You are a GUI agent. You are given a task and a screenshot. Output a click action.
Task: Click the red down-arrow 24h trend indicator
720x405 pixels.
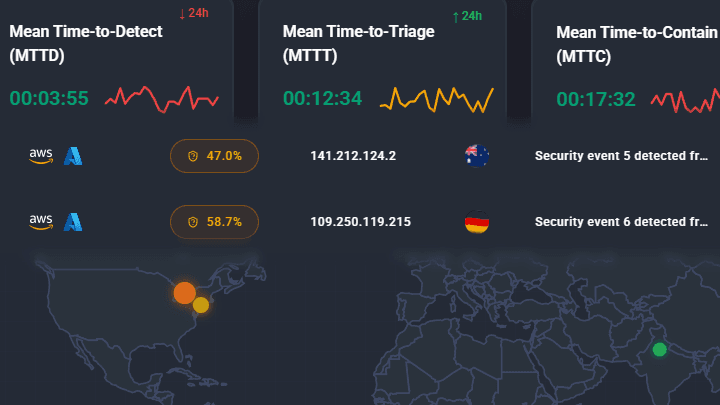tap(194, 13)
